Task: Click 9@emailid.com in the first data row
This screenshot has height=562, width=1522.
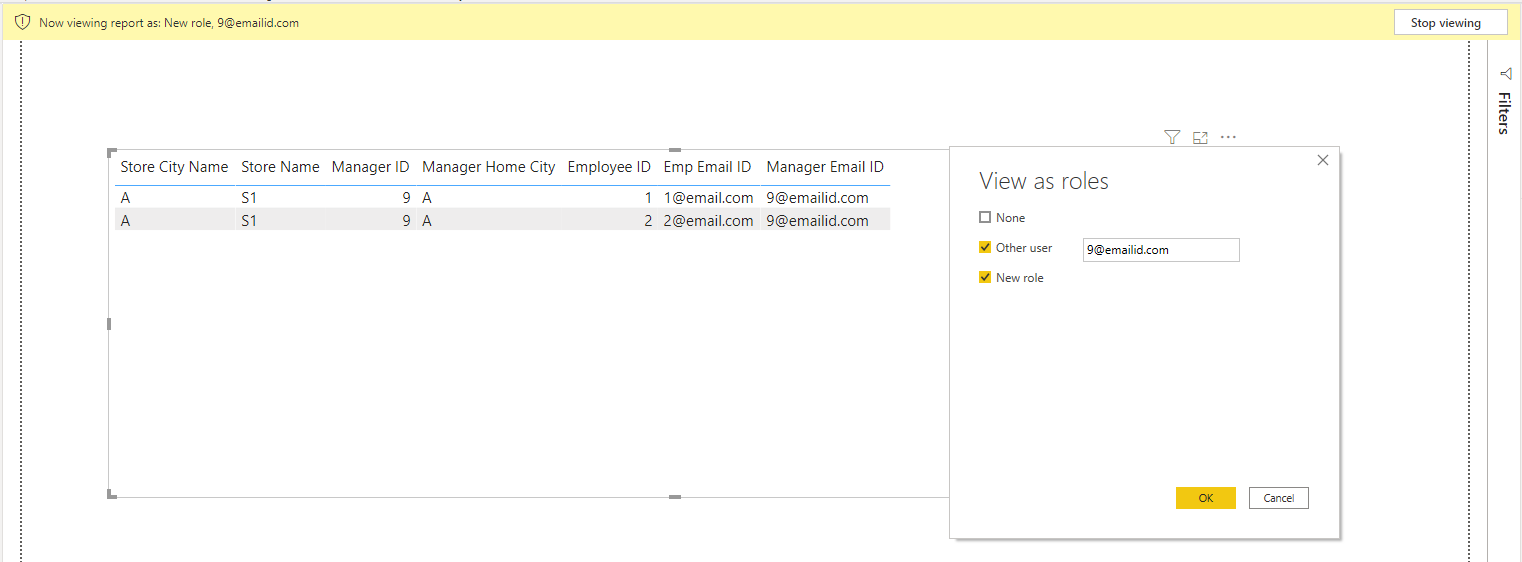Action: pos(817,198)
